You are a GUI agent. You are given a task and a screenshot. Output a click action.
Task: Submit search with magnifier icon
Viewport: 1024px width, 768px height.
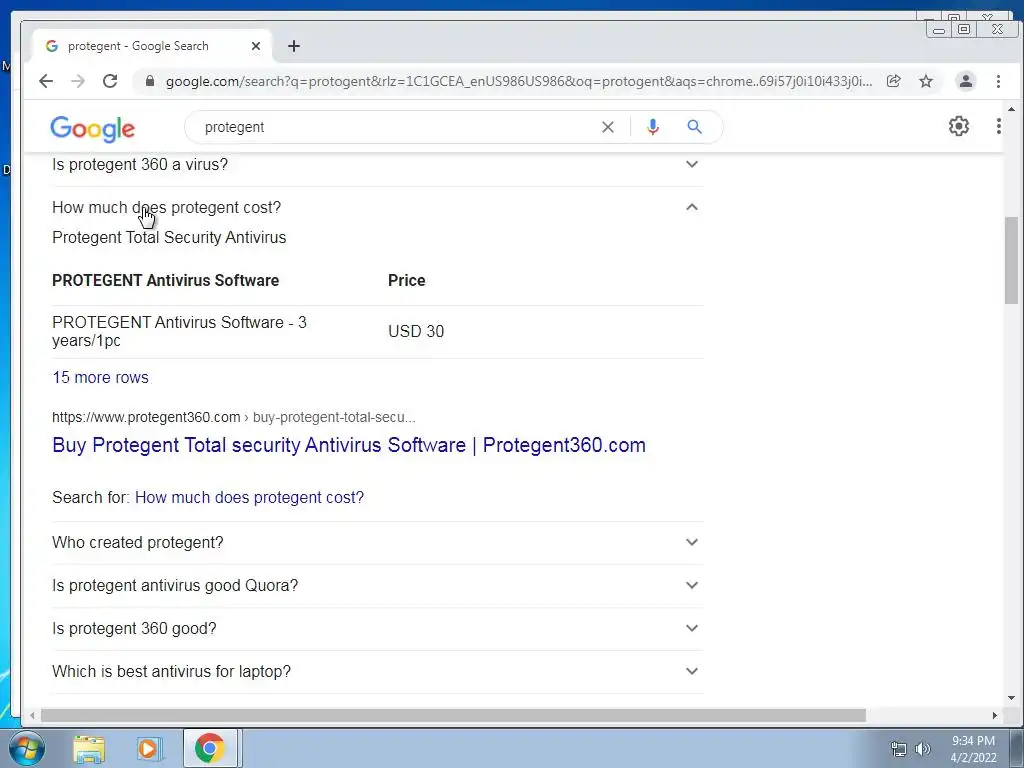694,127
